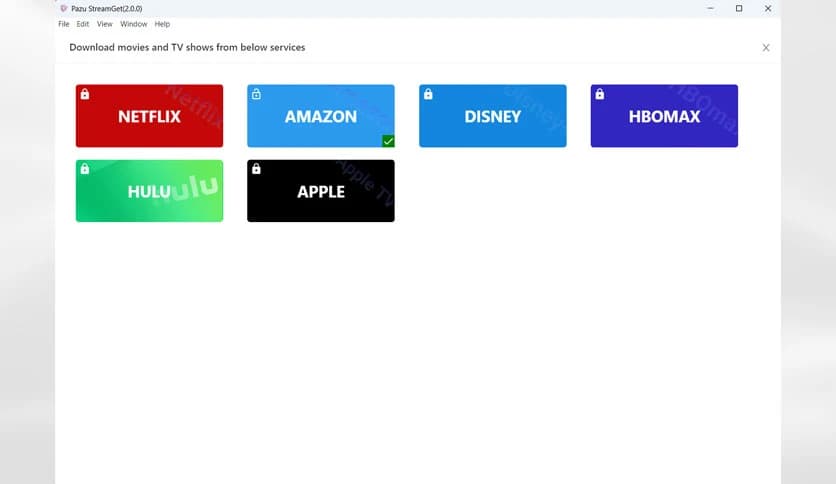The height and width of the screenshot is (484, 836).
Task: Select the Hulu service tile
Action: point(149,191)
